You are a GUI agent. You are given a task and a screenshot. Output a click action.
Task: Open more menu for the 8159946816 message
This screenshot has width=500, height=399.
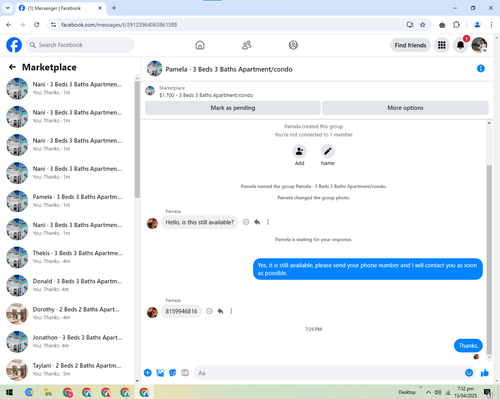click(x=231, y=311)
